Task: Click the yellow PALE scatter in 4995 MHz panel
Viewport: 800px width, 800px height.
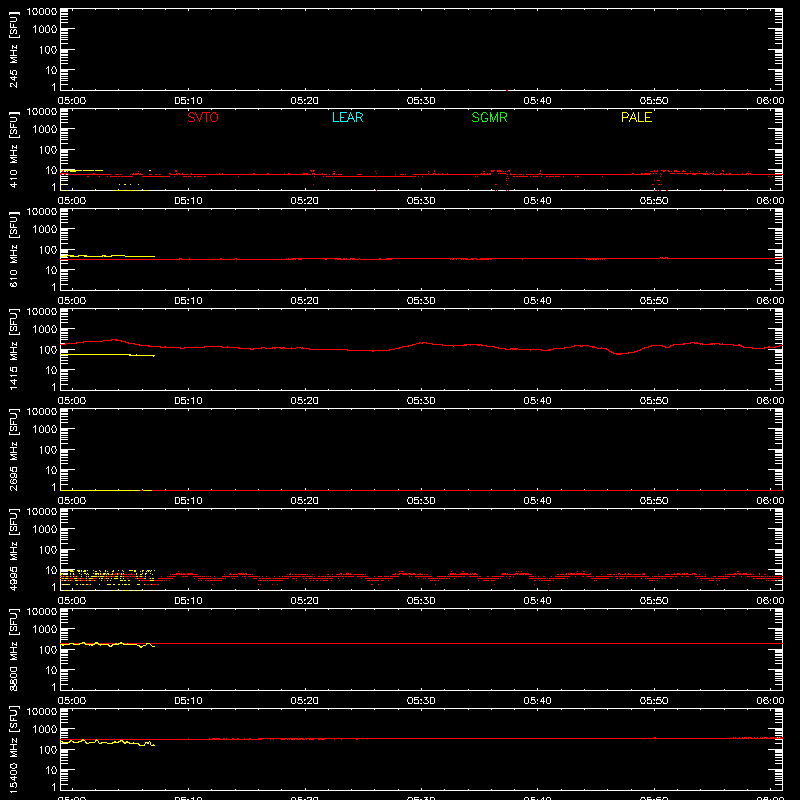Action: tap(107, 579)
